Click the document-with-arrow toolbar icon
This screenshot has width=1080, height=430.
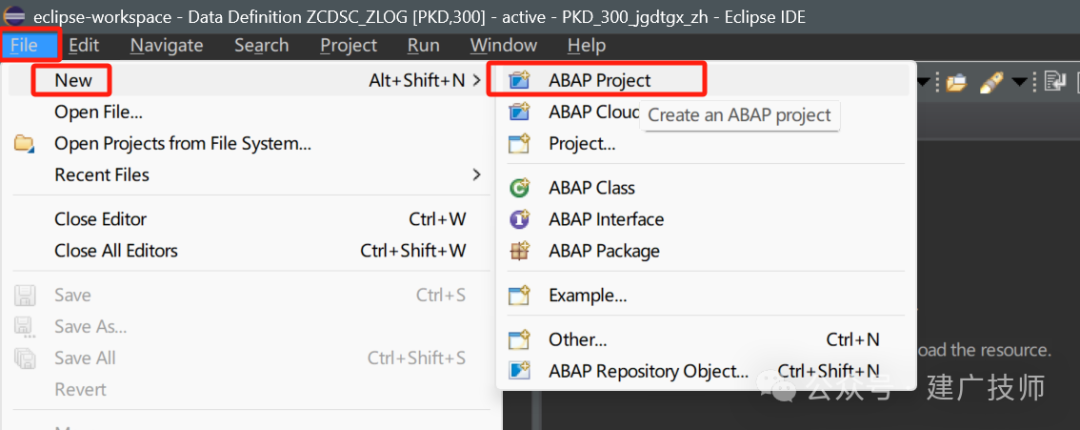coord(1055,83)
